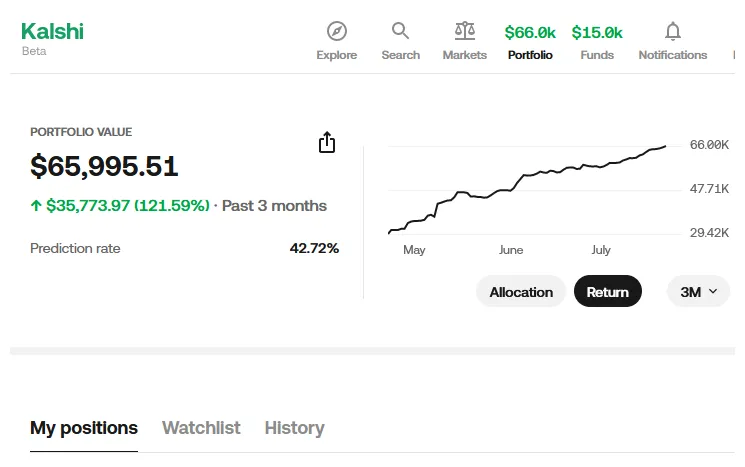Open Markets with the scales icon
This screenshot has height=467, width=745.
pos(464,31)
